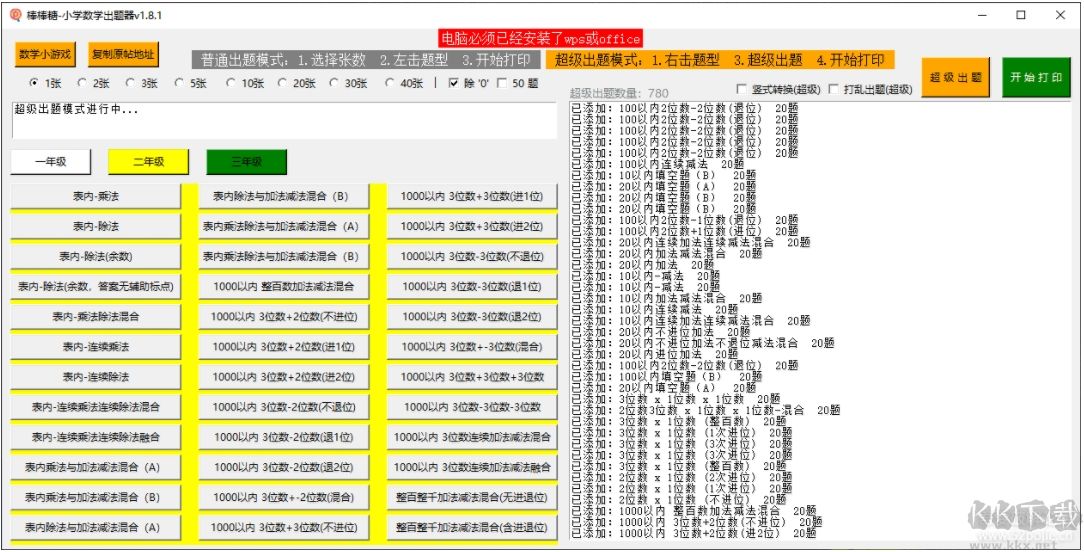Choose 1000以内 3位数+2位数(进1位)
Viewport: 1084px width, 552px height.
click(x=284, y=347)
